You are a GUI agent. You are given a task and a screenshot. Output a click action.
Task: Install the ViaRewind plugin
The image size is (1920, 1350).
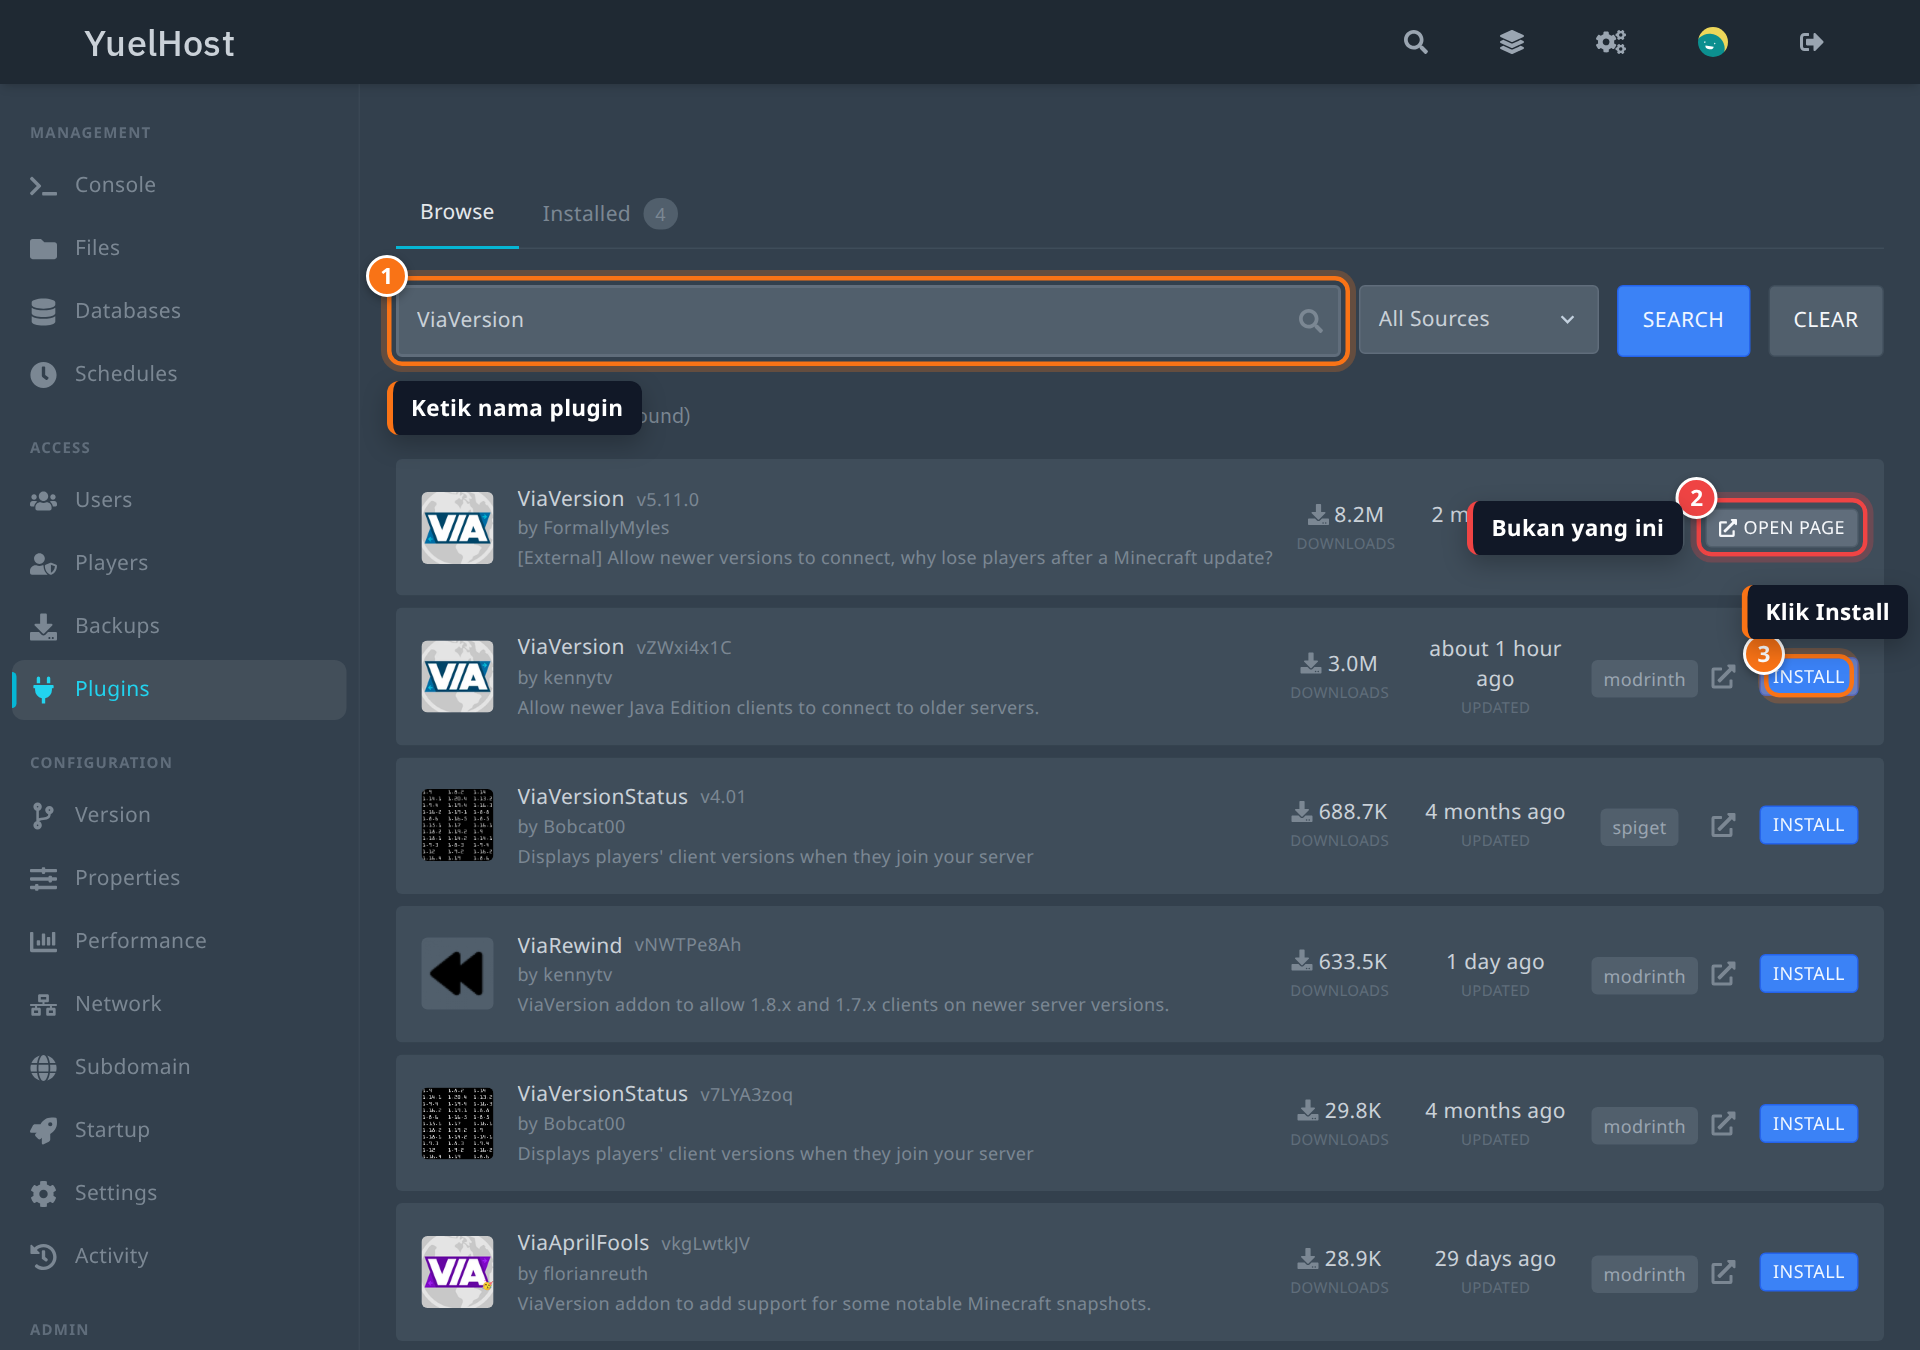[x=1808, y=974]
